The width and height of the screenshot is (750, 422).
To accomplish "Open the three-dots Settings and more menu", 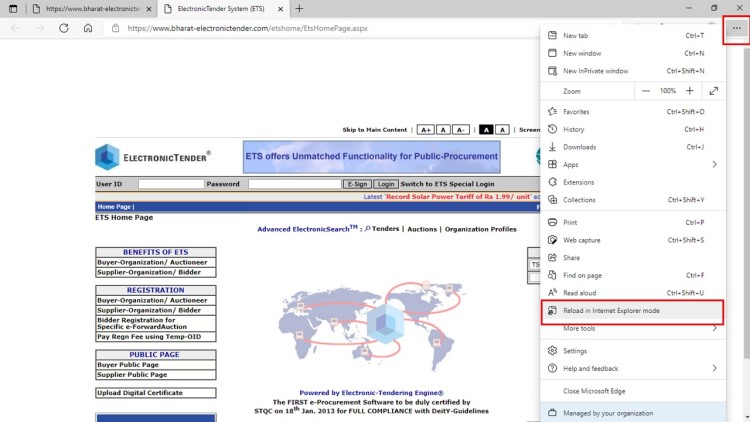I will [x=736, y=28].
